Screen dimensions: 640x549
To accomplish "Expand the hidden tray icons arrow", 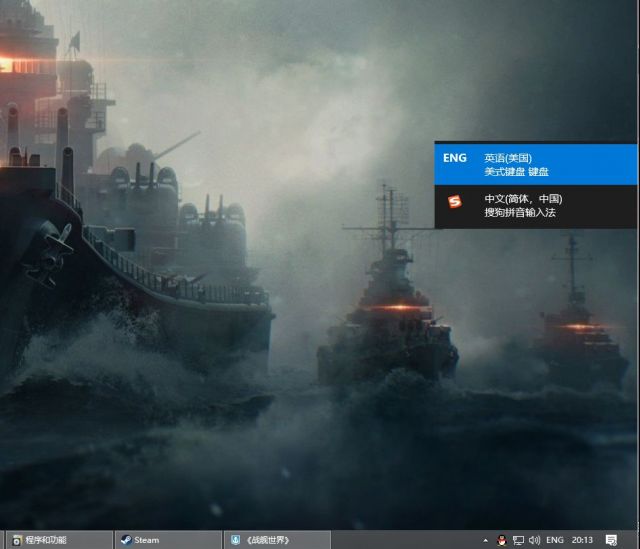I will point(485,540).
